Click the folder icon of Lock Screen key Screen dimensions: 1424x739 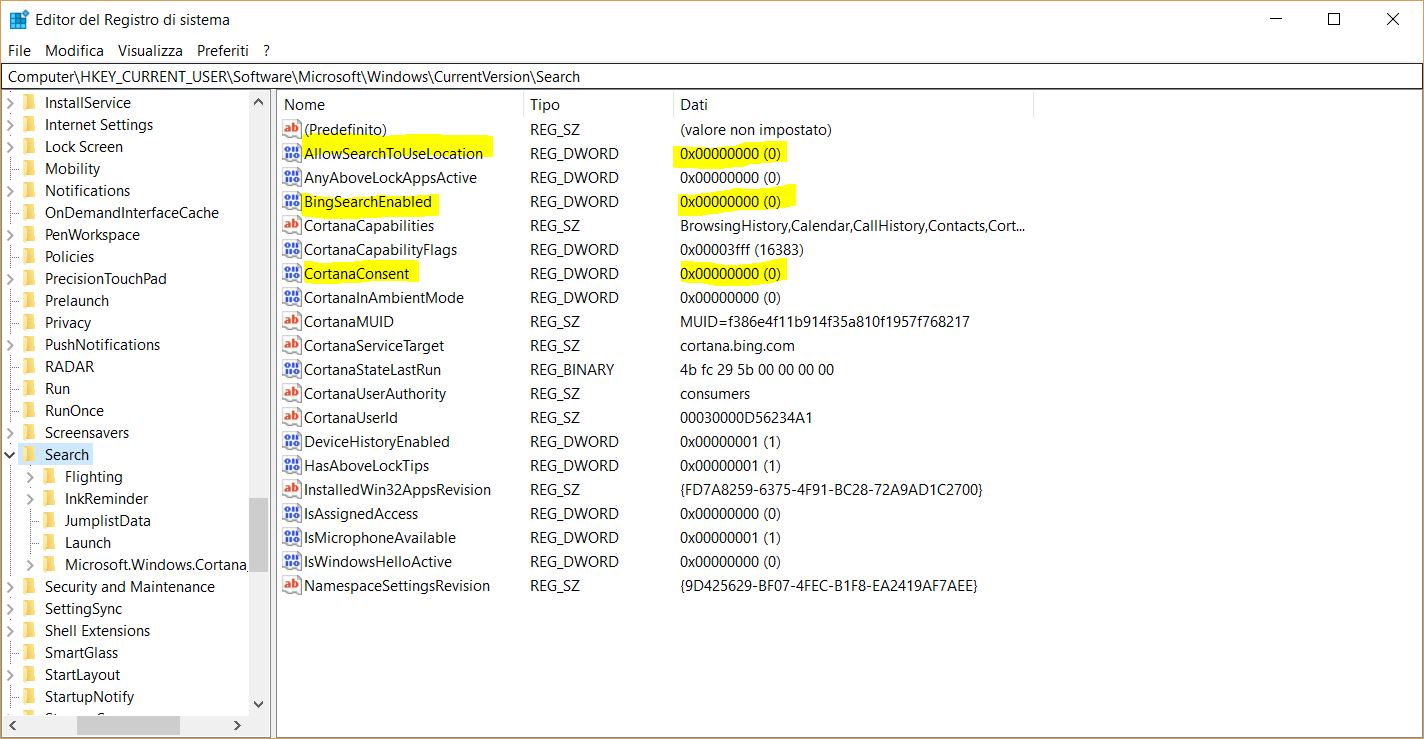point(28,146)
